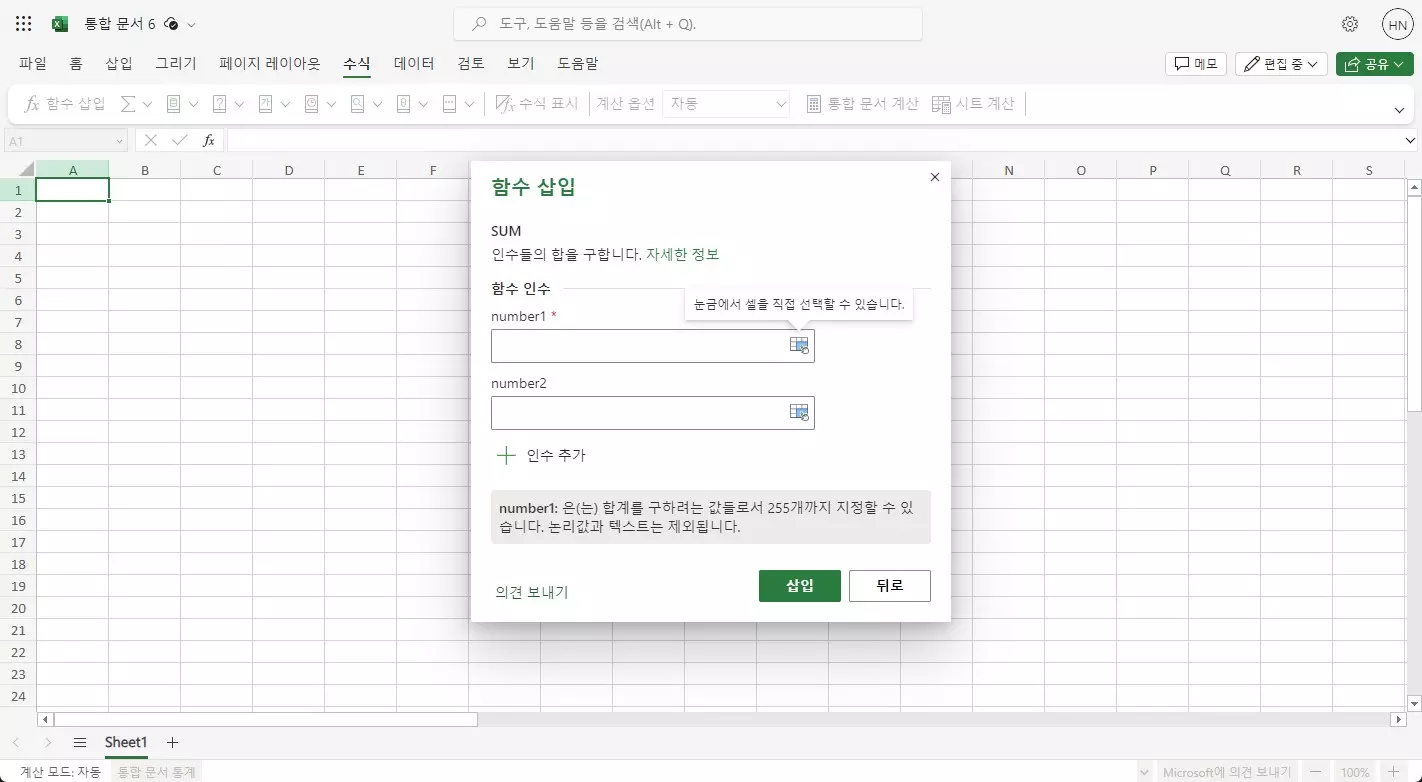Click the next sheet arrow
1422x782 pixels.
pos(48,742)
